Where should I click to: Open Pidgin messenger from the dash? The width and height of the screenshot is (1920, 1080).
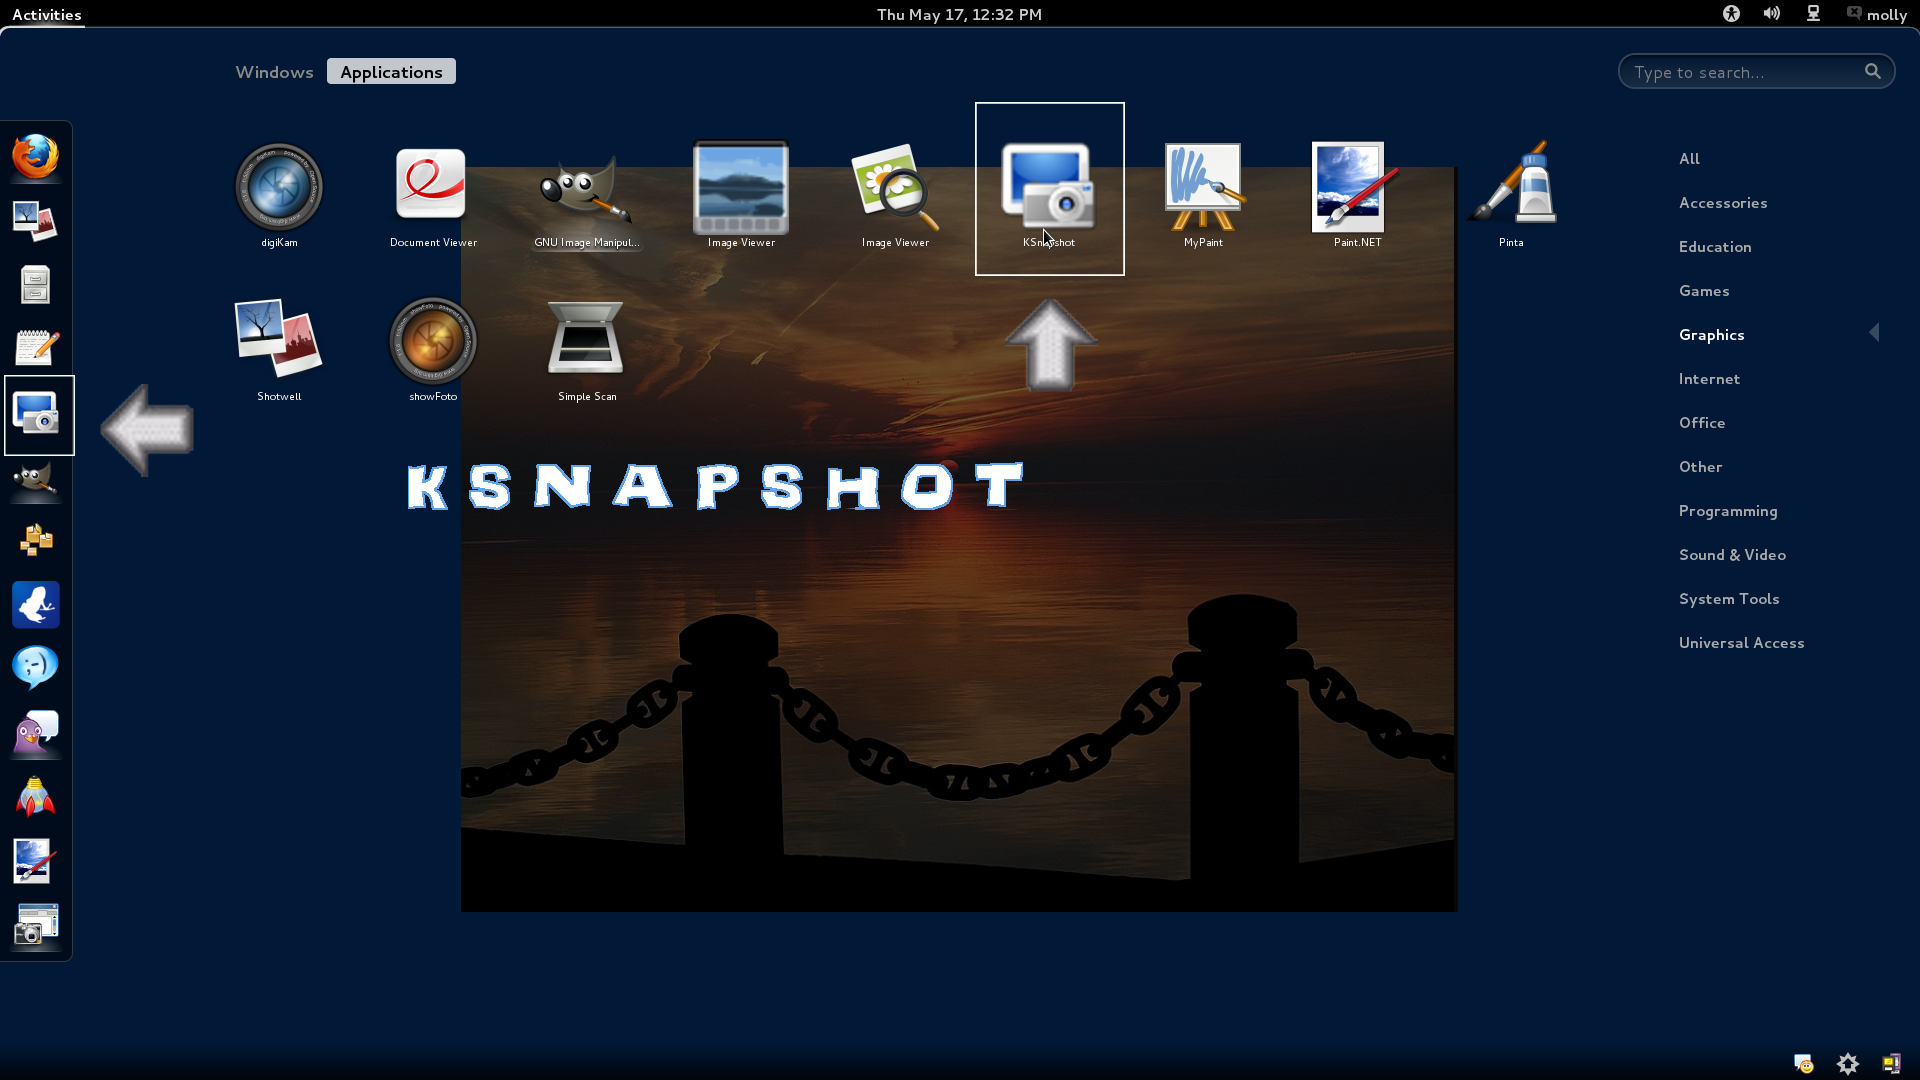click(36, 733)
